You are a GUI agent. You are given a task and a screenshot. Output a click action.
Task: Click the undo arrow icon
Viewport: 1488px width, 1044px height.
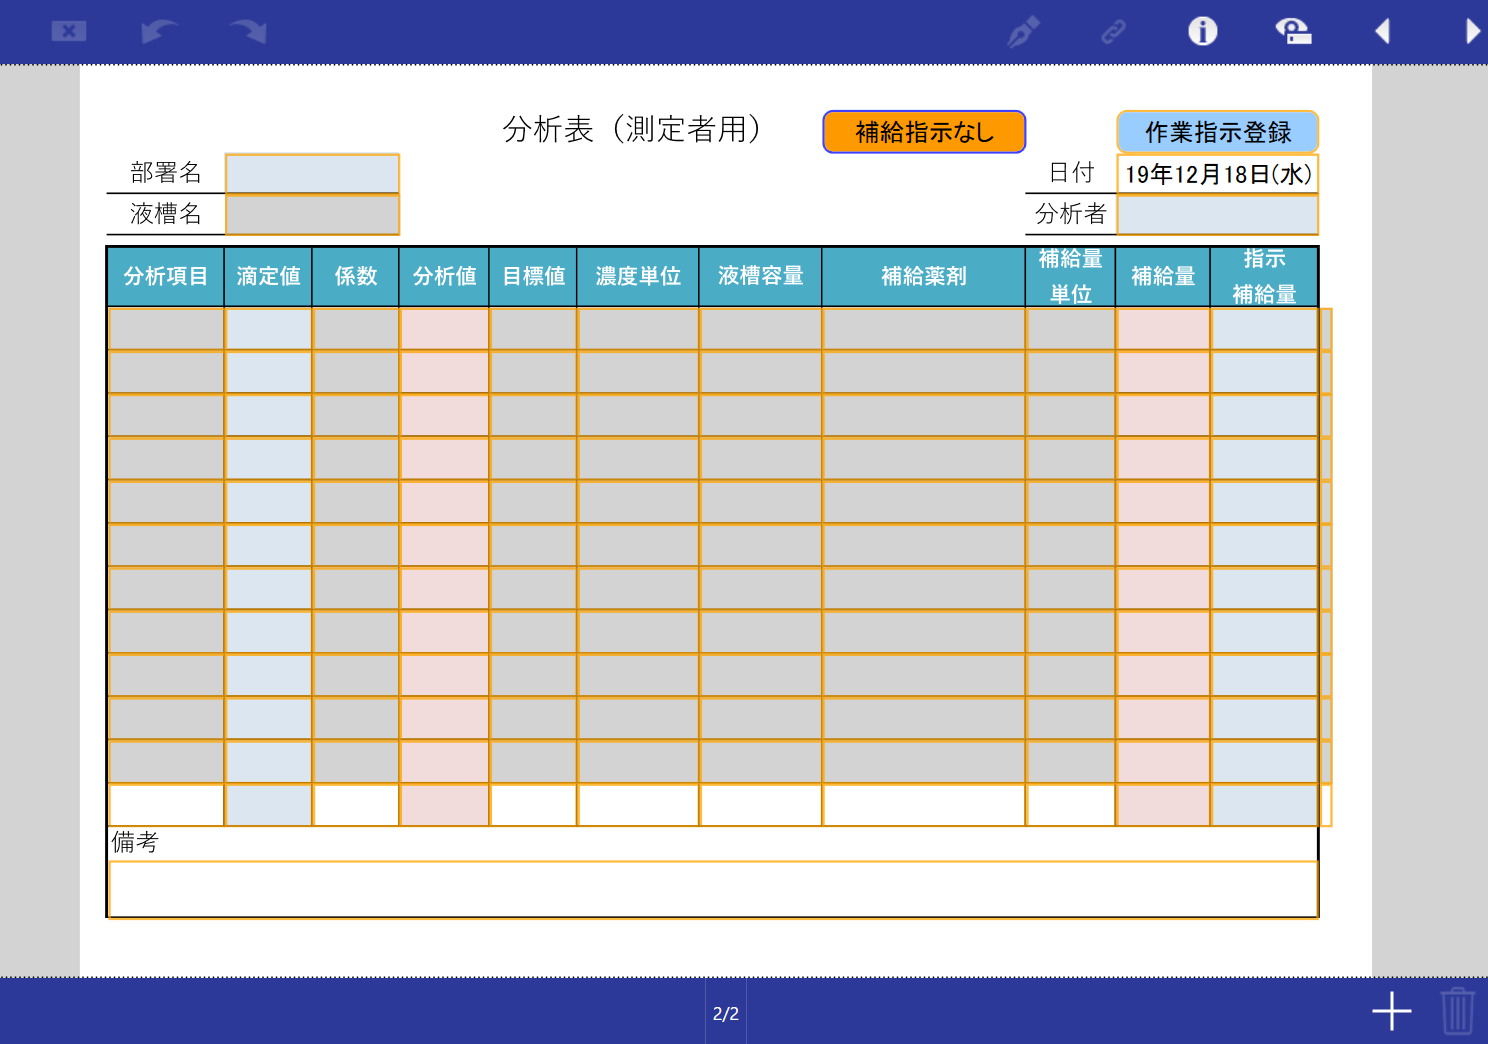pos(158,31)
